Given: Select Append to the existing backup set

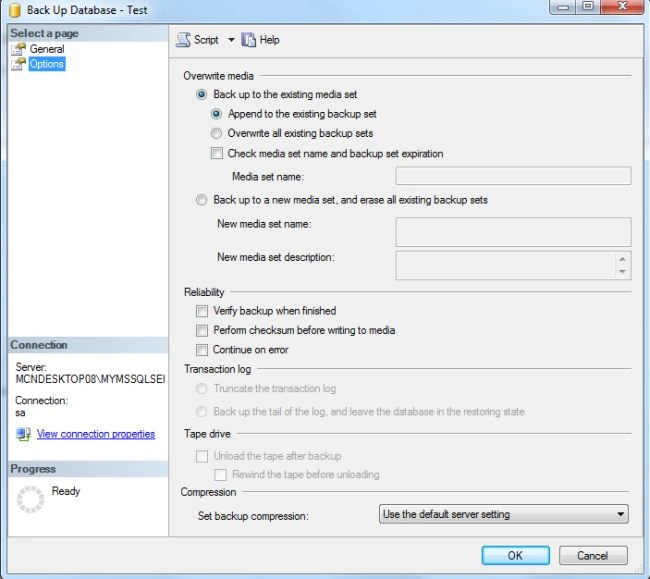Looking at the screenshot, I should 216,114.
